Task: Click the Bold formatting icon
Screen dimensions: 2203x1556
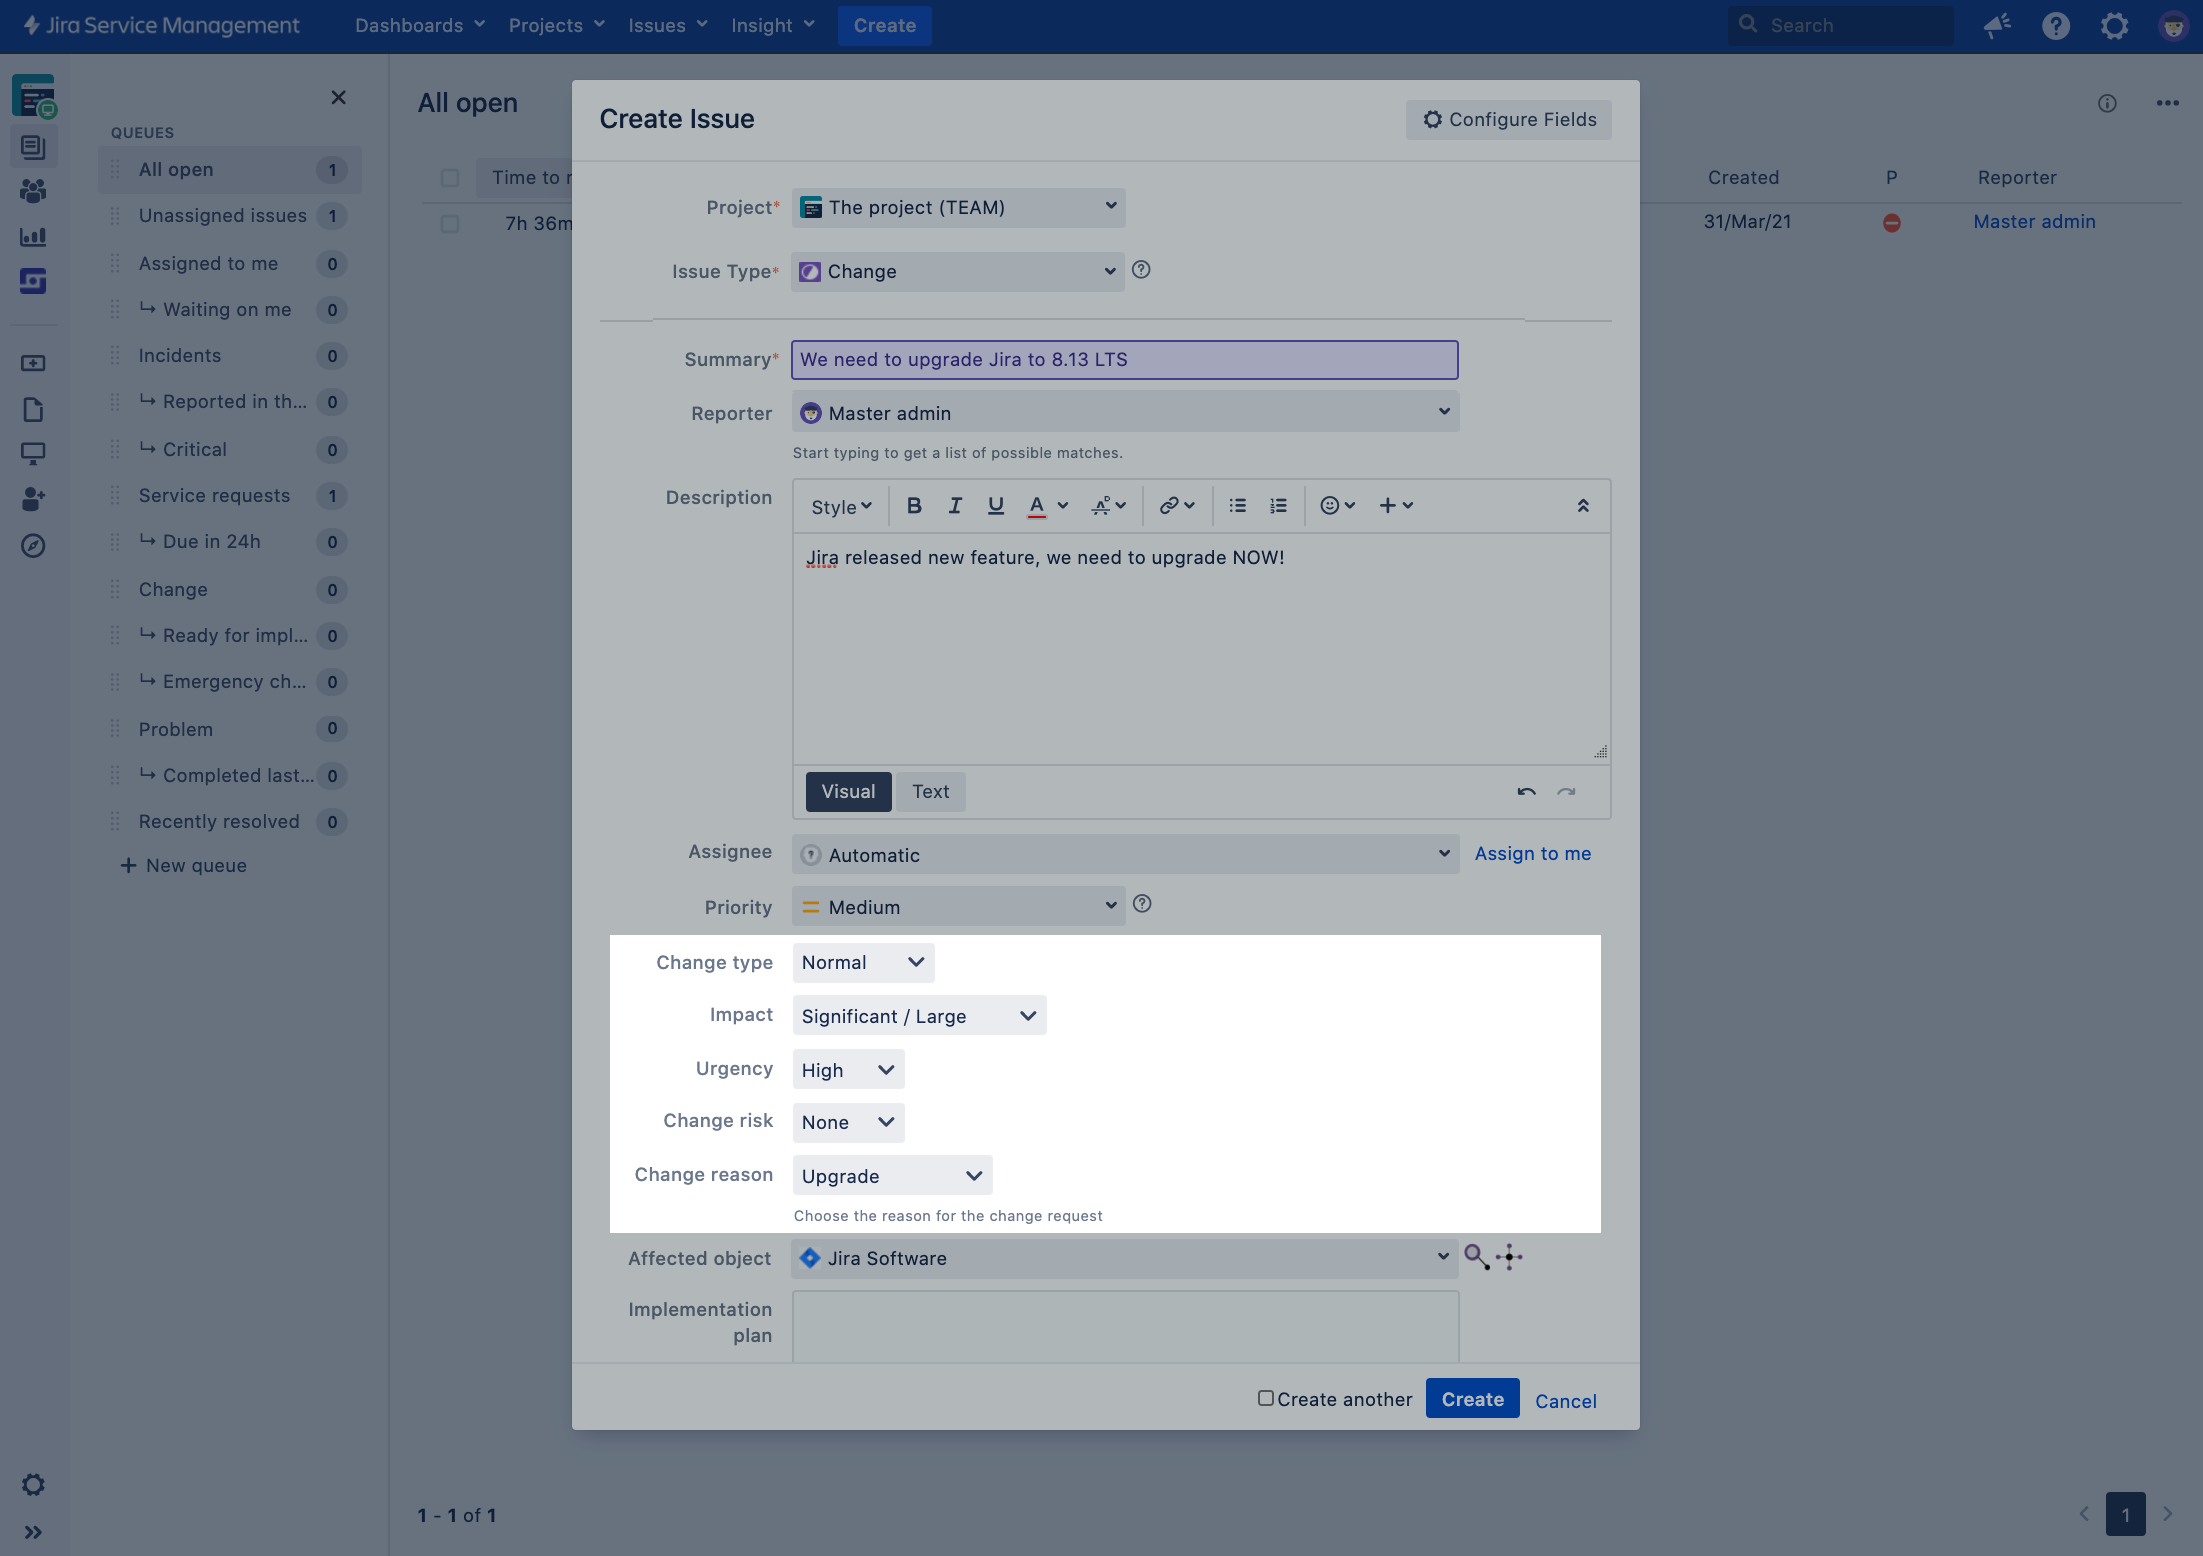Action: tap(914, 506)
